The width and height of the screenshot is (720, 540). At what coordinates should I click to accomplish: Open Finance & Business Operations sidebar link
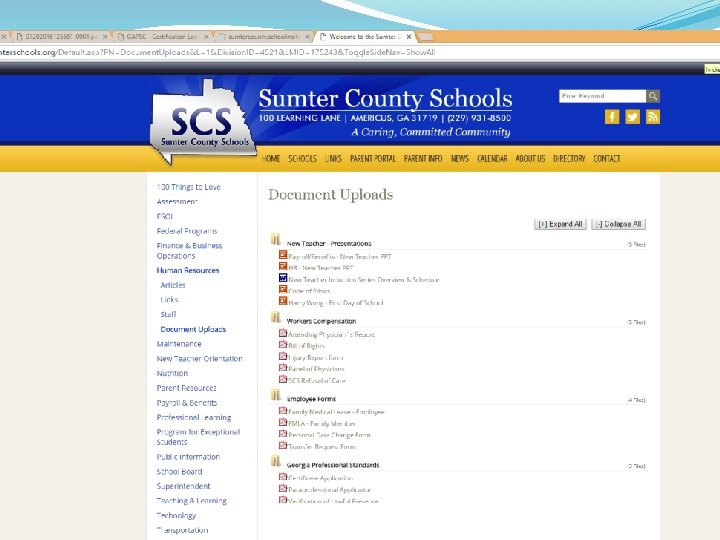189,251
